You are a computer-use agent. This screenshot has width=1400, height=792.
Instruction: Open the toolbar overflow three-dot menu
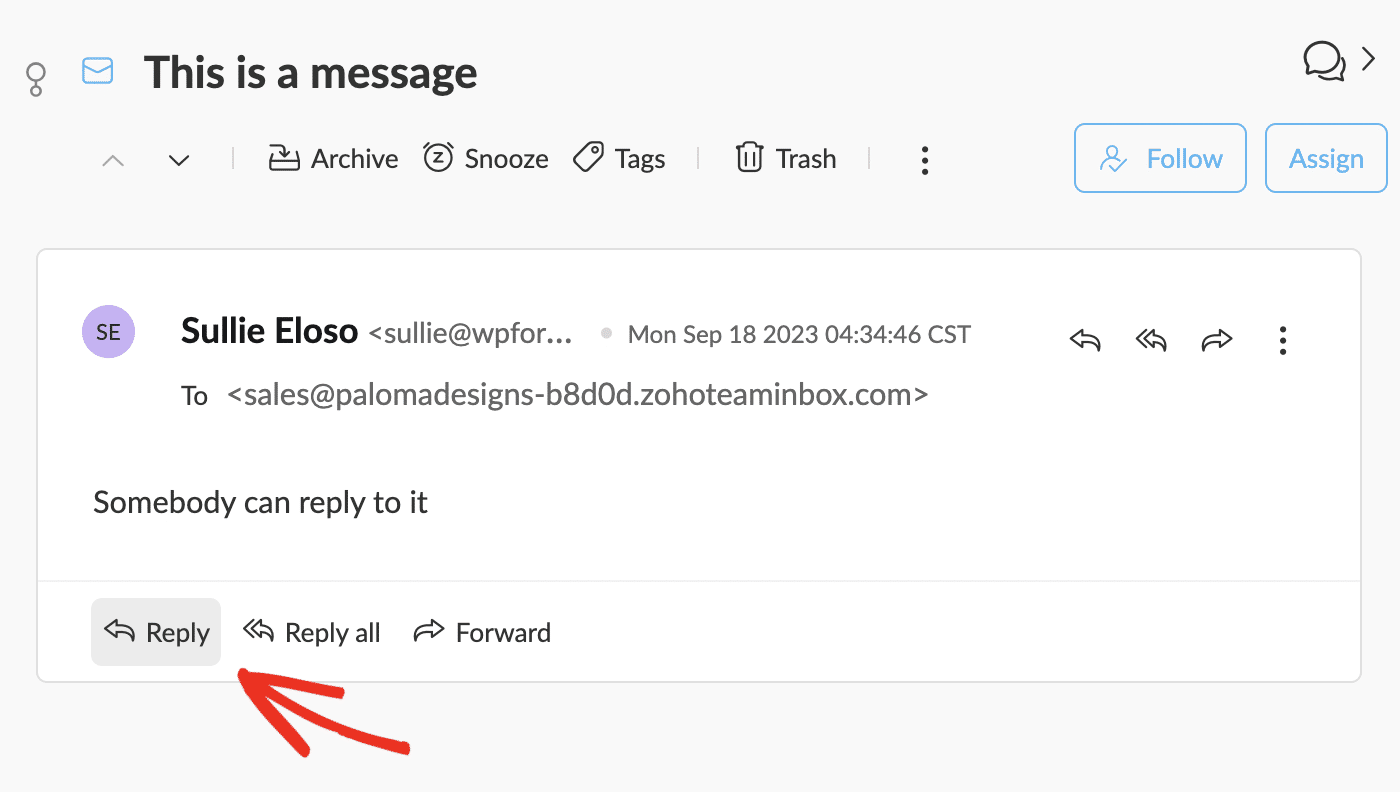pos(924,158)
